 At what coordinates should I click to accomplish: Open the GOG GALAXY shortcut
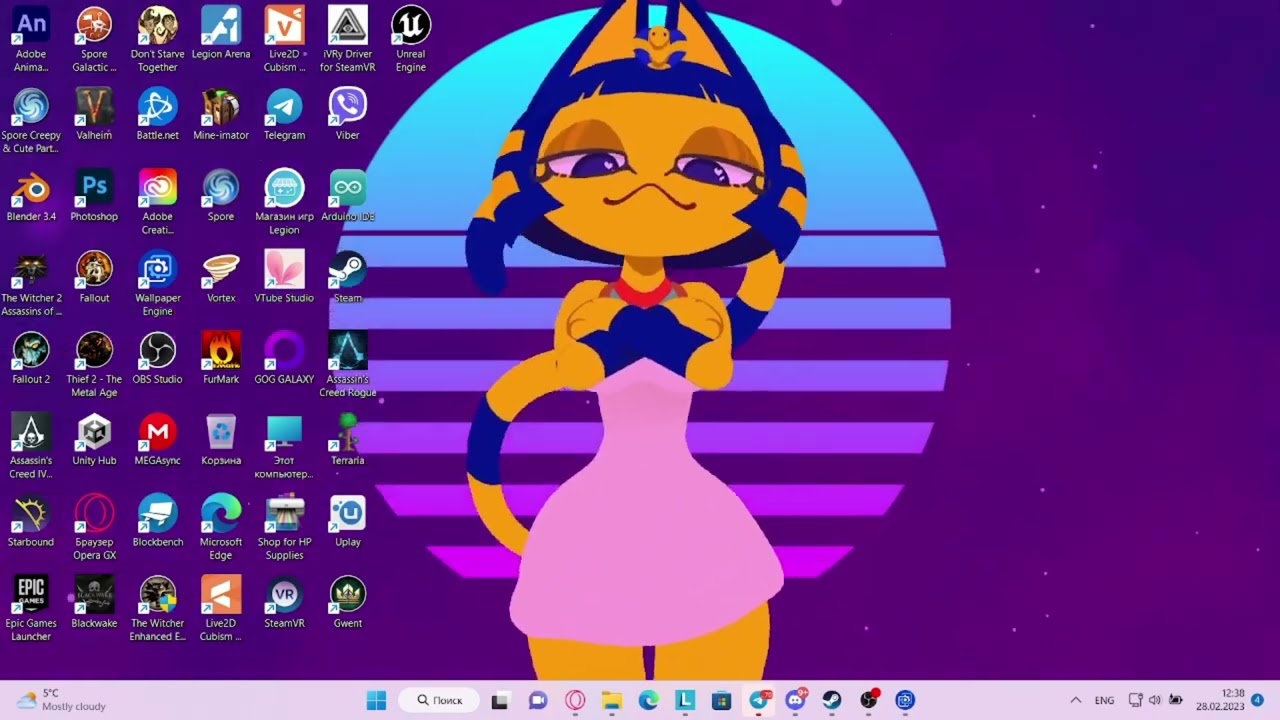click(284, 359)
